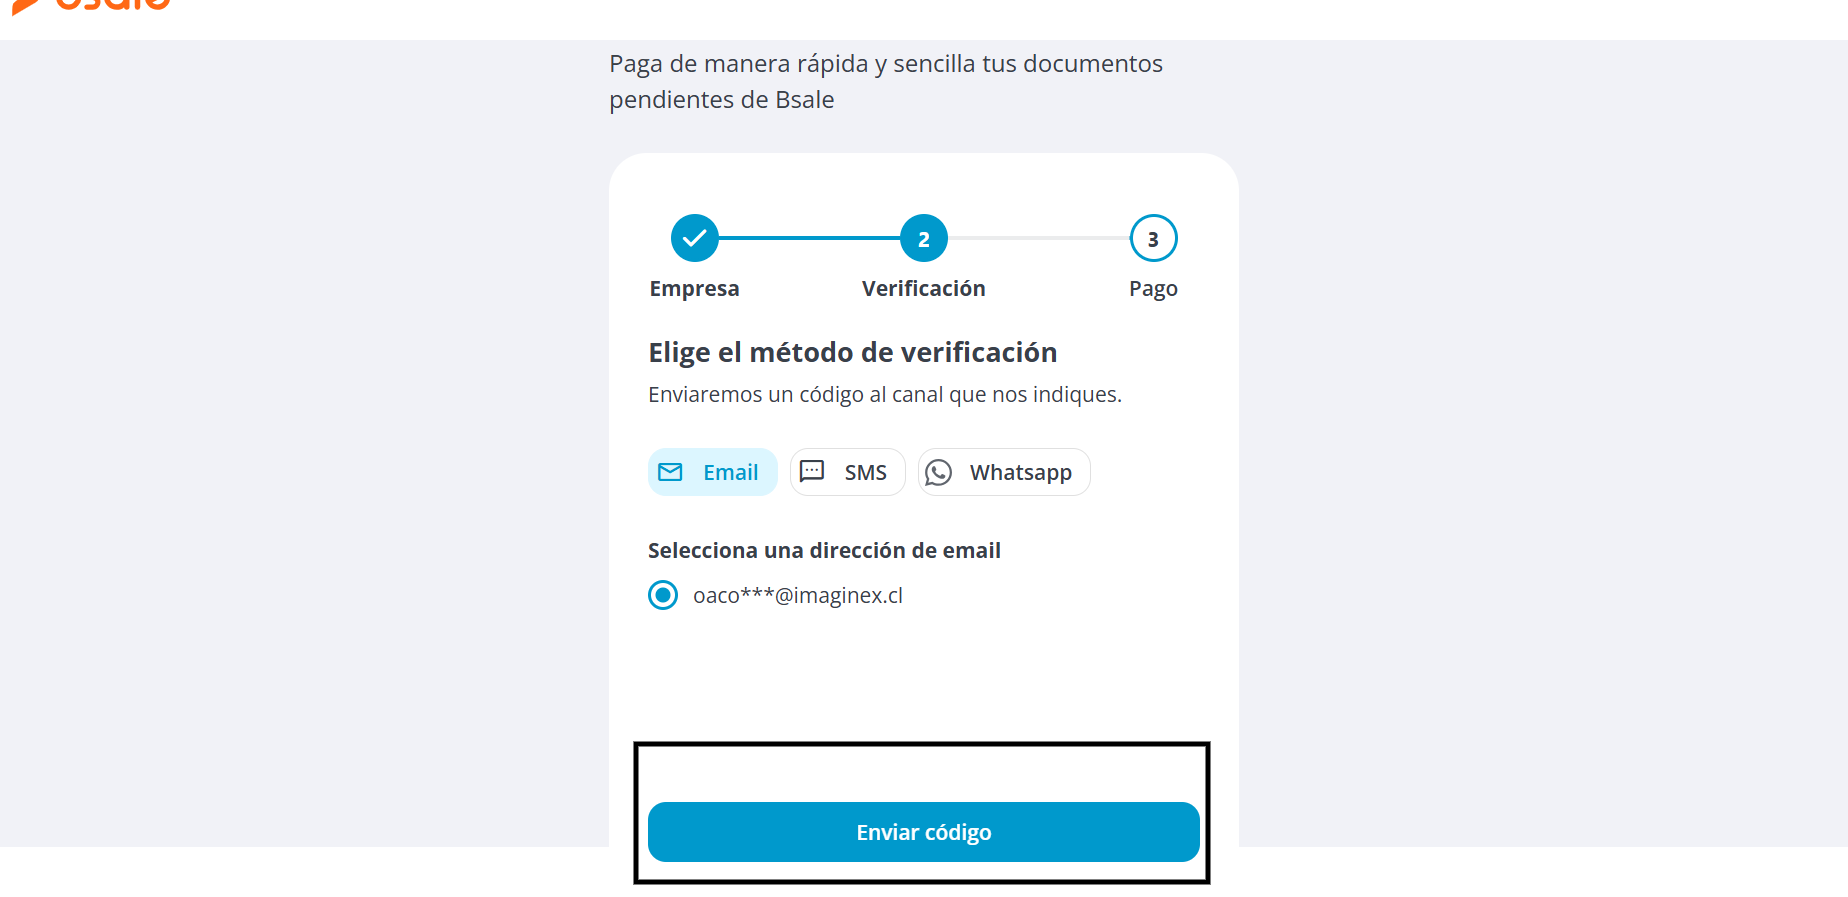Click the oaco***@imaginex.cl email address label
The height and width of the screenshot is (897, 1848).
(798, 595)
